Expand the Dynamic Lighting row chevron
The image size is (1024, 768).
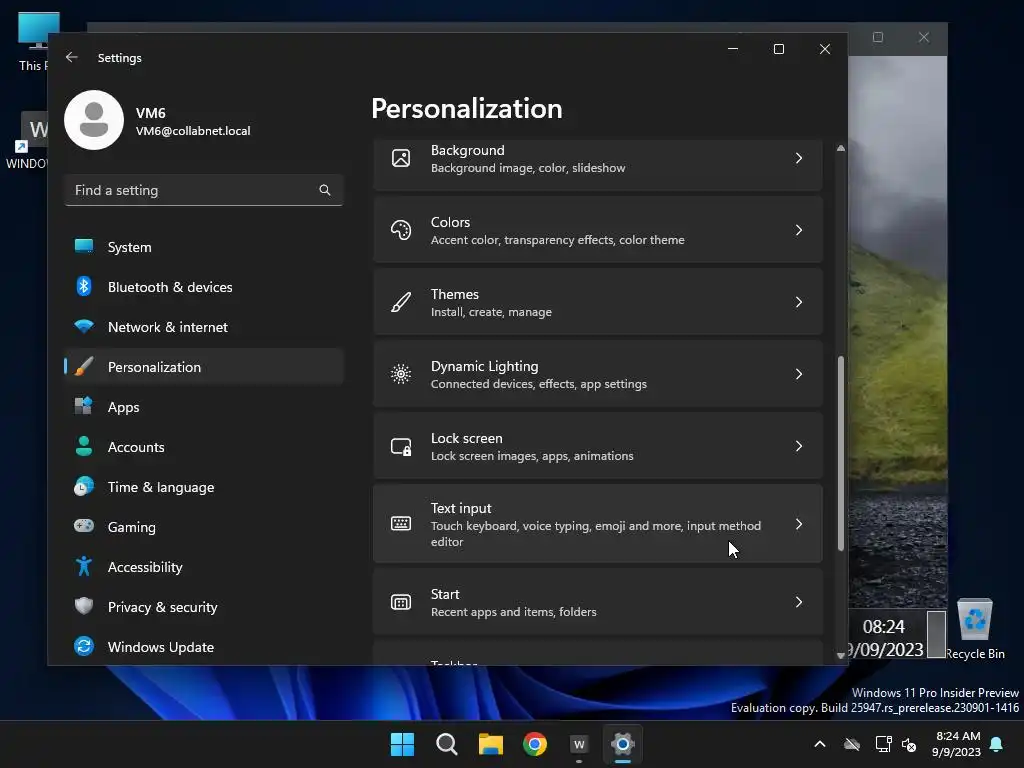799,374
